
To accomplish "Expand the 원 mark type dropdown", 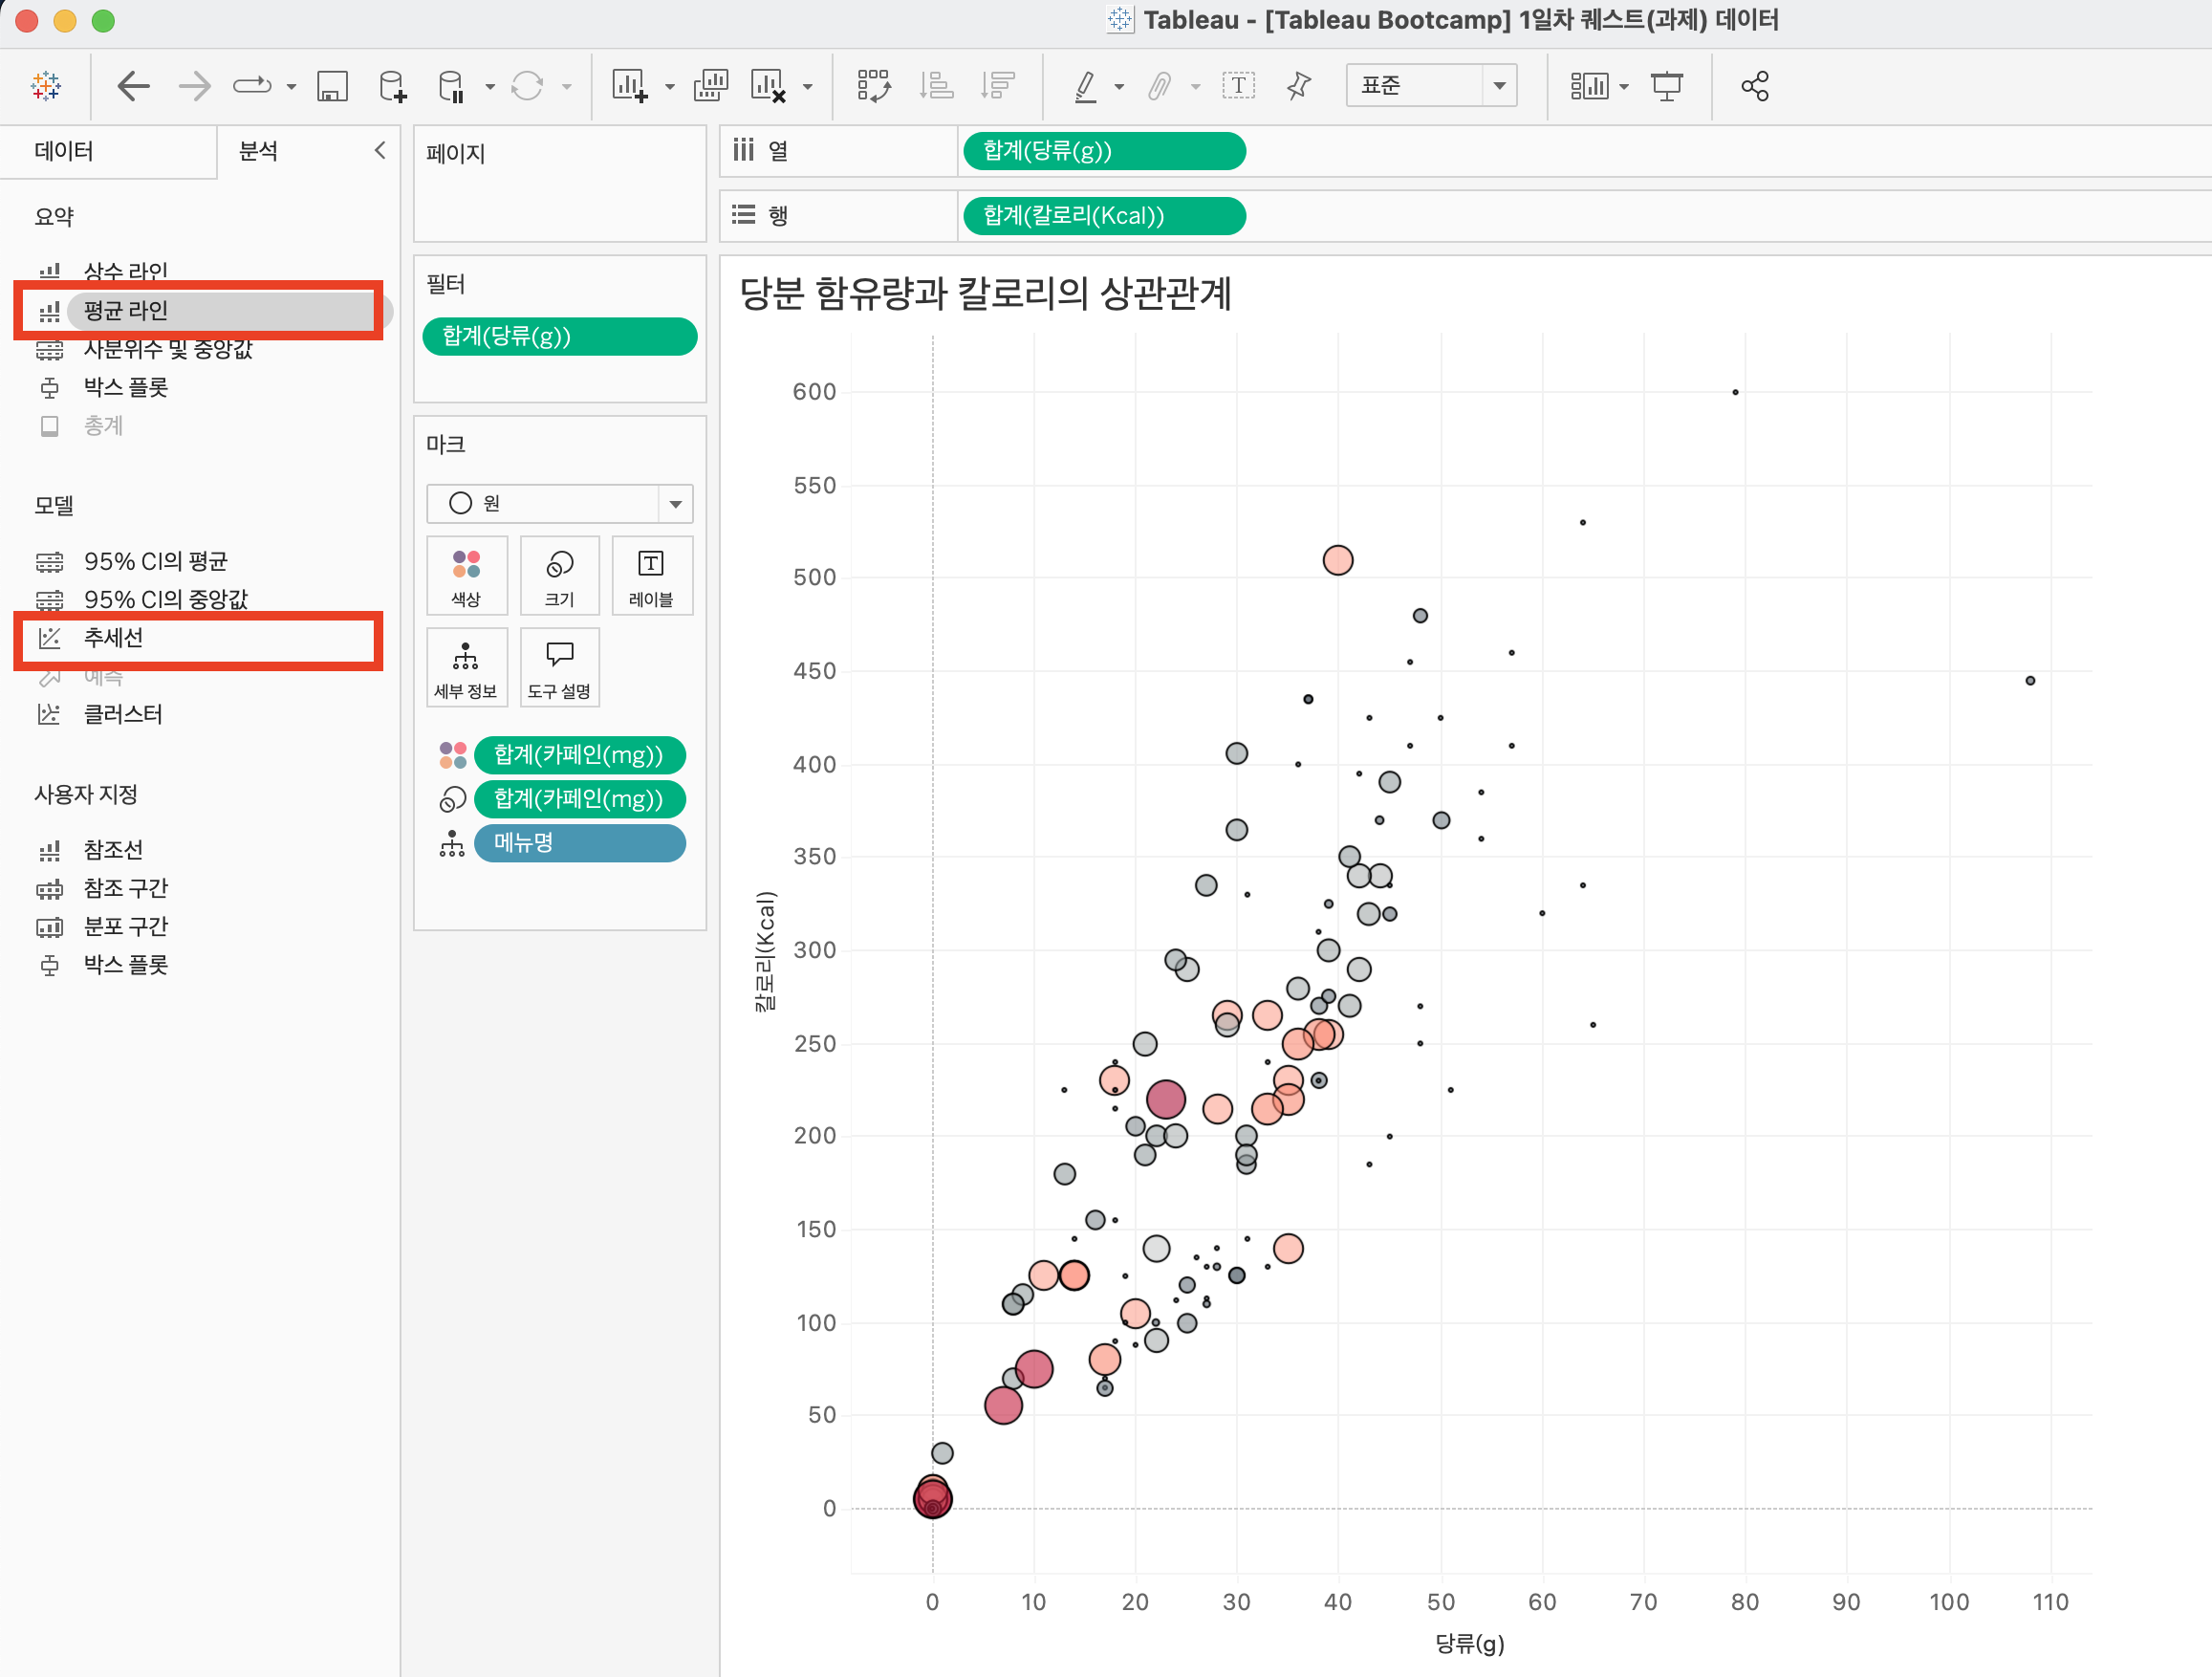I will coord(675,504).
